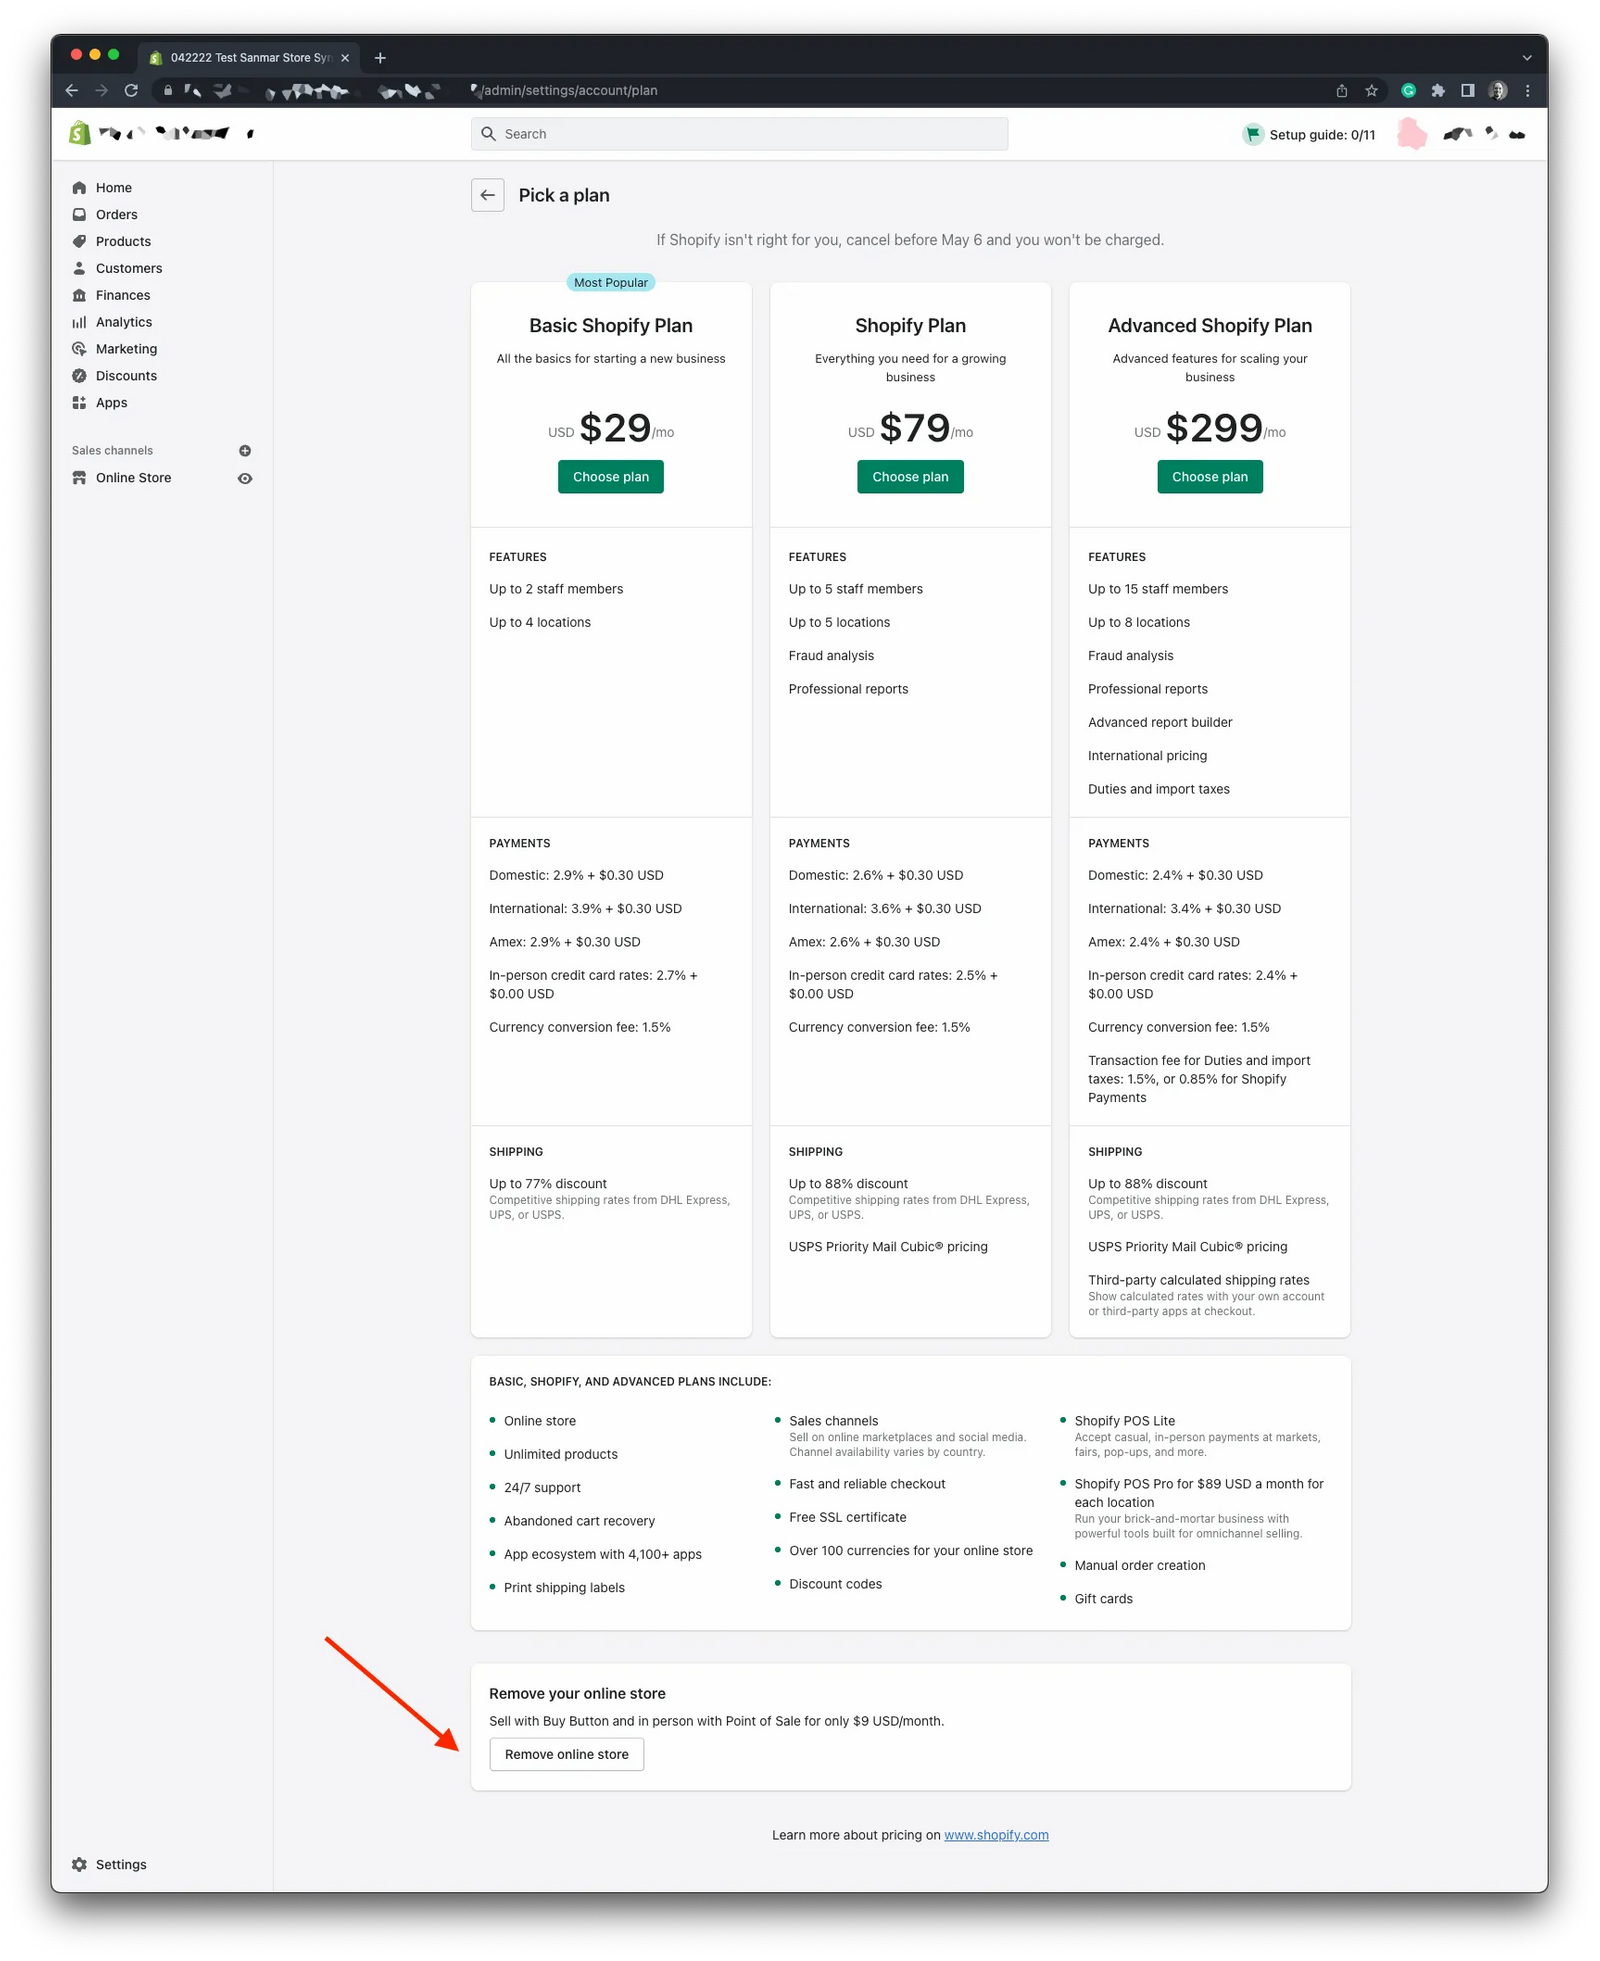Viewport: 1600px width, 1961px height.
Task: Open the Chrome three-dot menu
Action: click(x=1527, y=90)
